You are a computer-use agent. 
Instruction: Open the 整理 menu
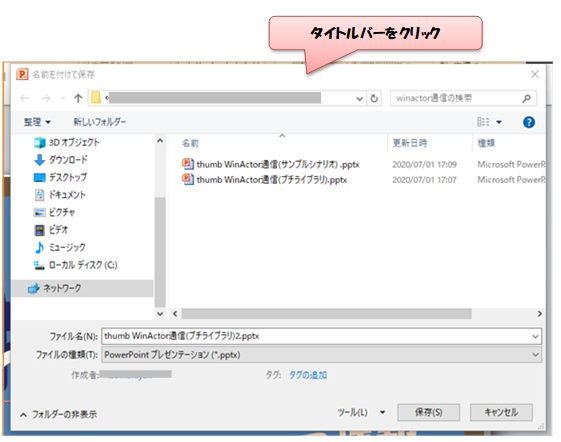coord(37,122)
